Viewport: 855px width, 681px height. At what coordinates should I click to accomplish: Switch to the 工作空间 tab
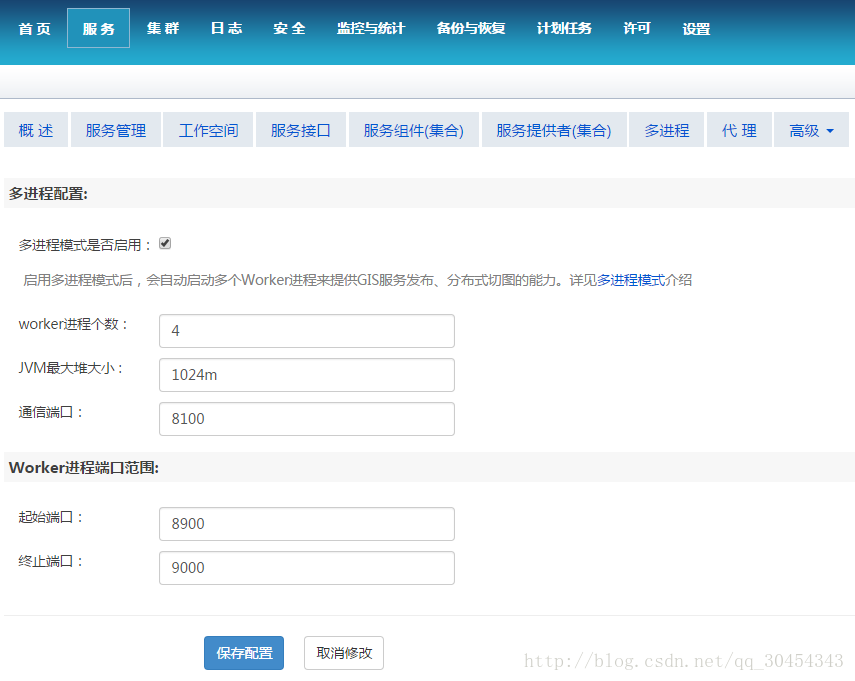pos(208,130)
